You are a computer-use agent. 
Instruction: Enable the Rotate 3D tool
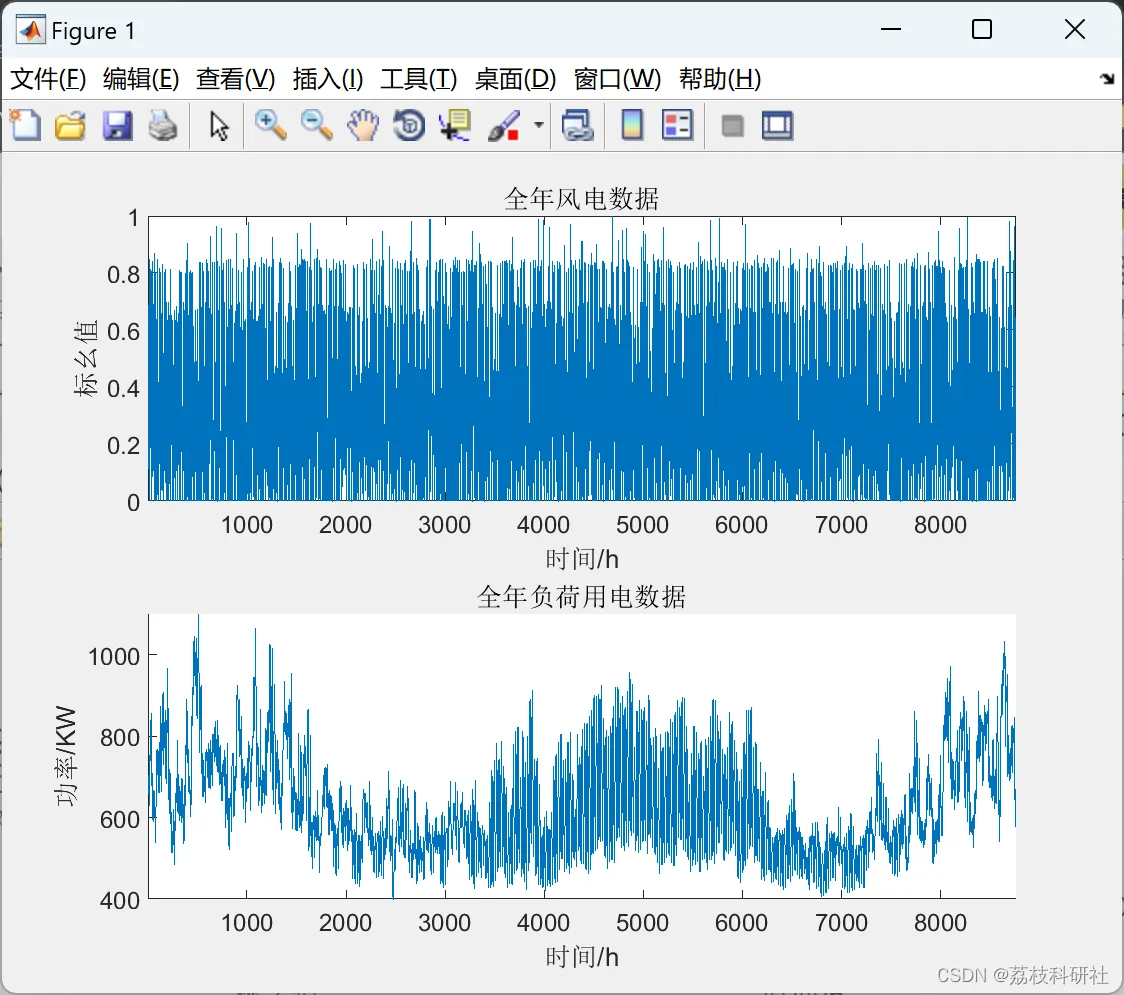[409, 125]
